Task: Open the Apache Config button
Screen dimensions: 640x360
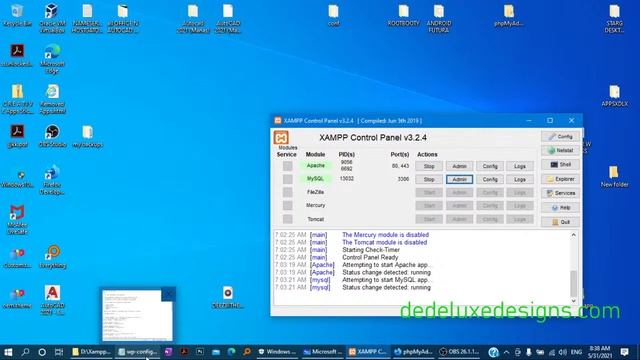Action: [490, 166]
